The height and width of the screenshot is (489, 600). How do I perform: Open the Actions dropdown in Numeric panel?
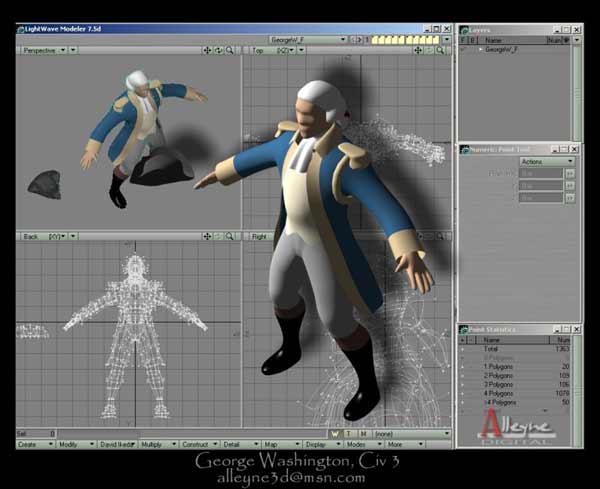[547, 161]
